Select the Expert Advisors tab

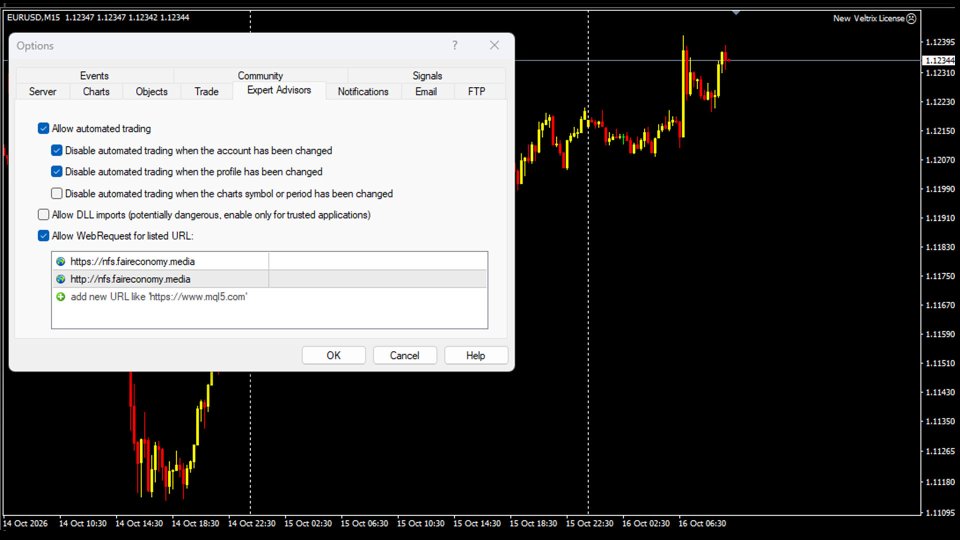(x=279, y=90)
